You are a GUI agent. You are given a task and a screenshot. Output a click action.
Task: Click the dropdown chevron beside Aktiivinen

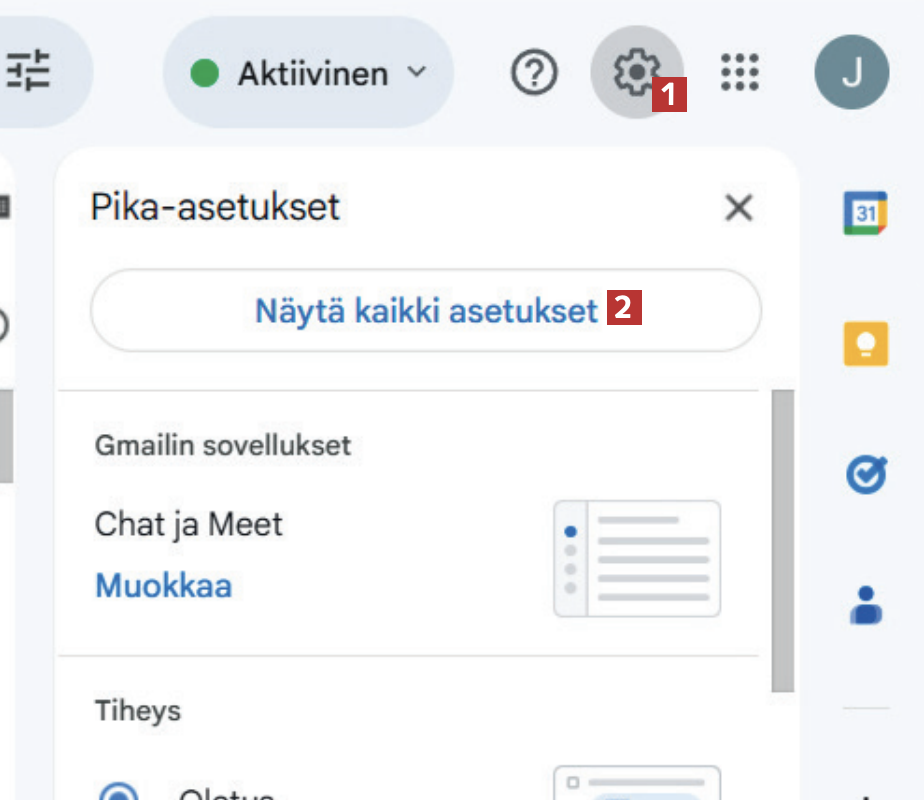417,72
